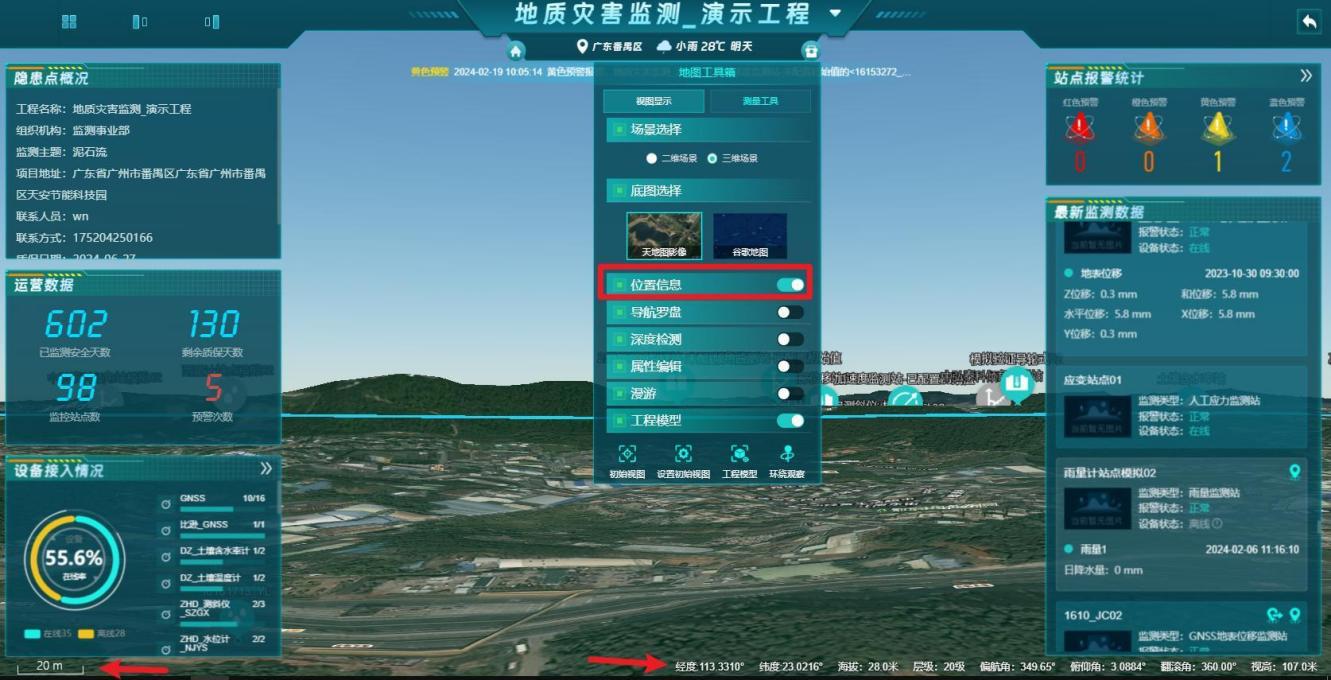Image resolution: width=1331 pixels, height=680 pixels.
Task: Expand the 设备接入情况 panel chevron
Action: [266, 469]
